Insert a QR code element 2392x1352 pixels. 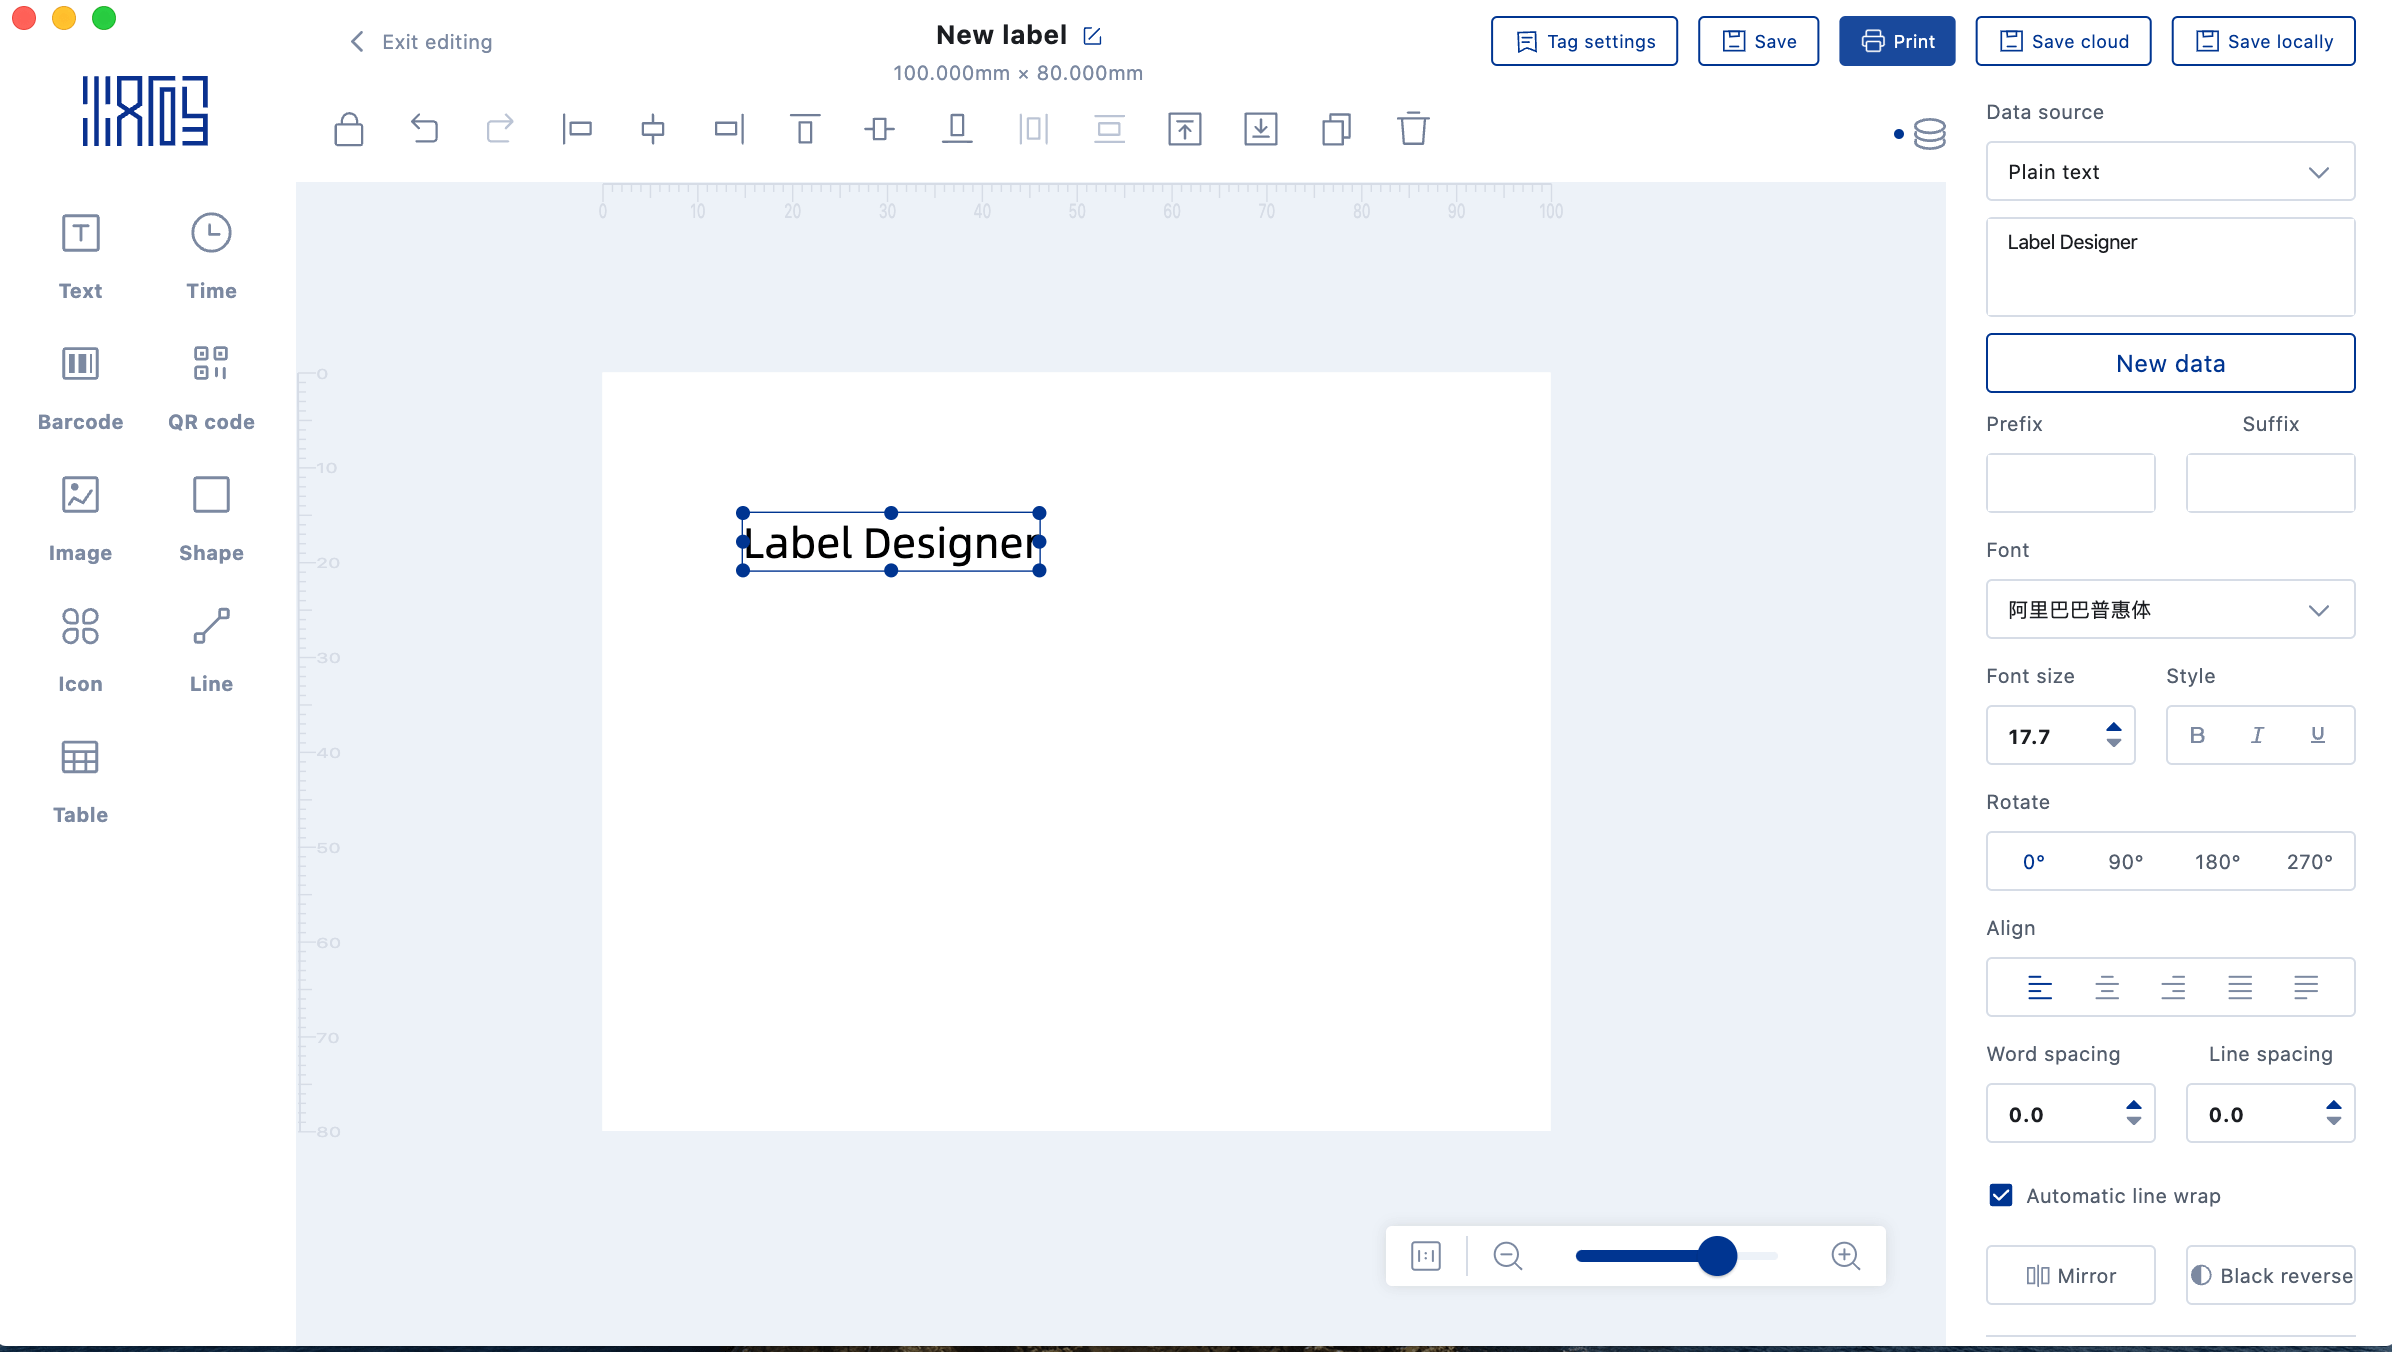[x=211, y=386]
